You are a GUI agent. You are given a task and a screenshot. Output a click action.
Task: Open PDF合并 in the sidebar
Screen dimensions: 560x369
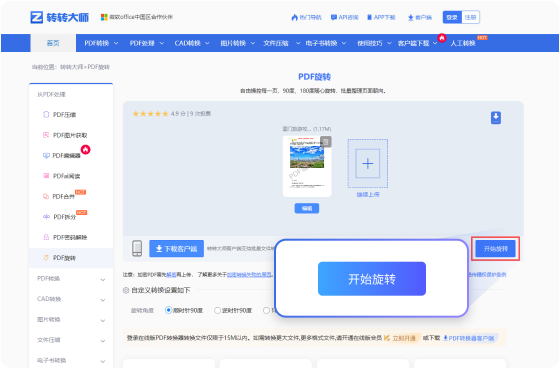[59, 196]
